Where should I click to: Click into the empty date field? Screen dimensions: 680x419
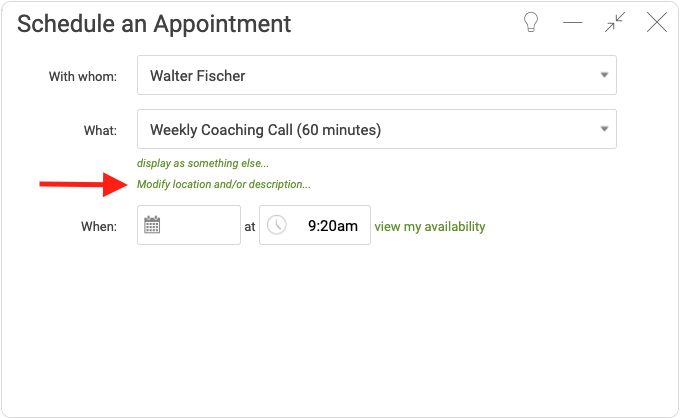[x=200, y=225]
